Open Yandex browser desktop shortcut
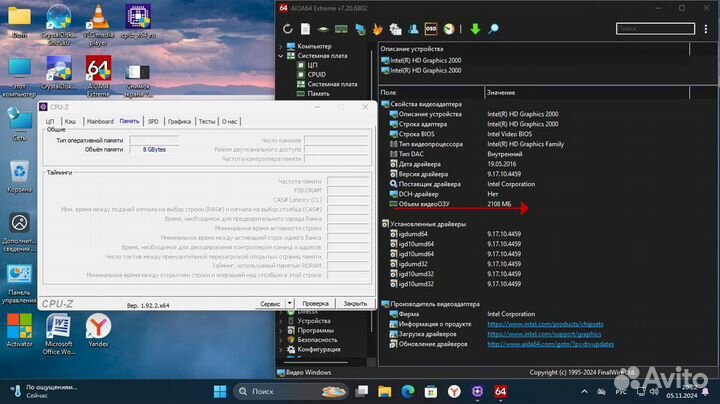This screenshot has height=404, width=720. (97, 329)
